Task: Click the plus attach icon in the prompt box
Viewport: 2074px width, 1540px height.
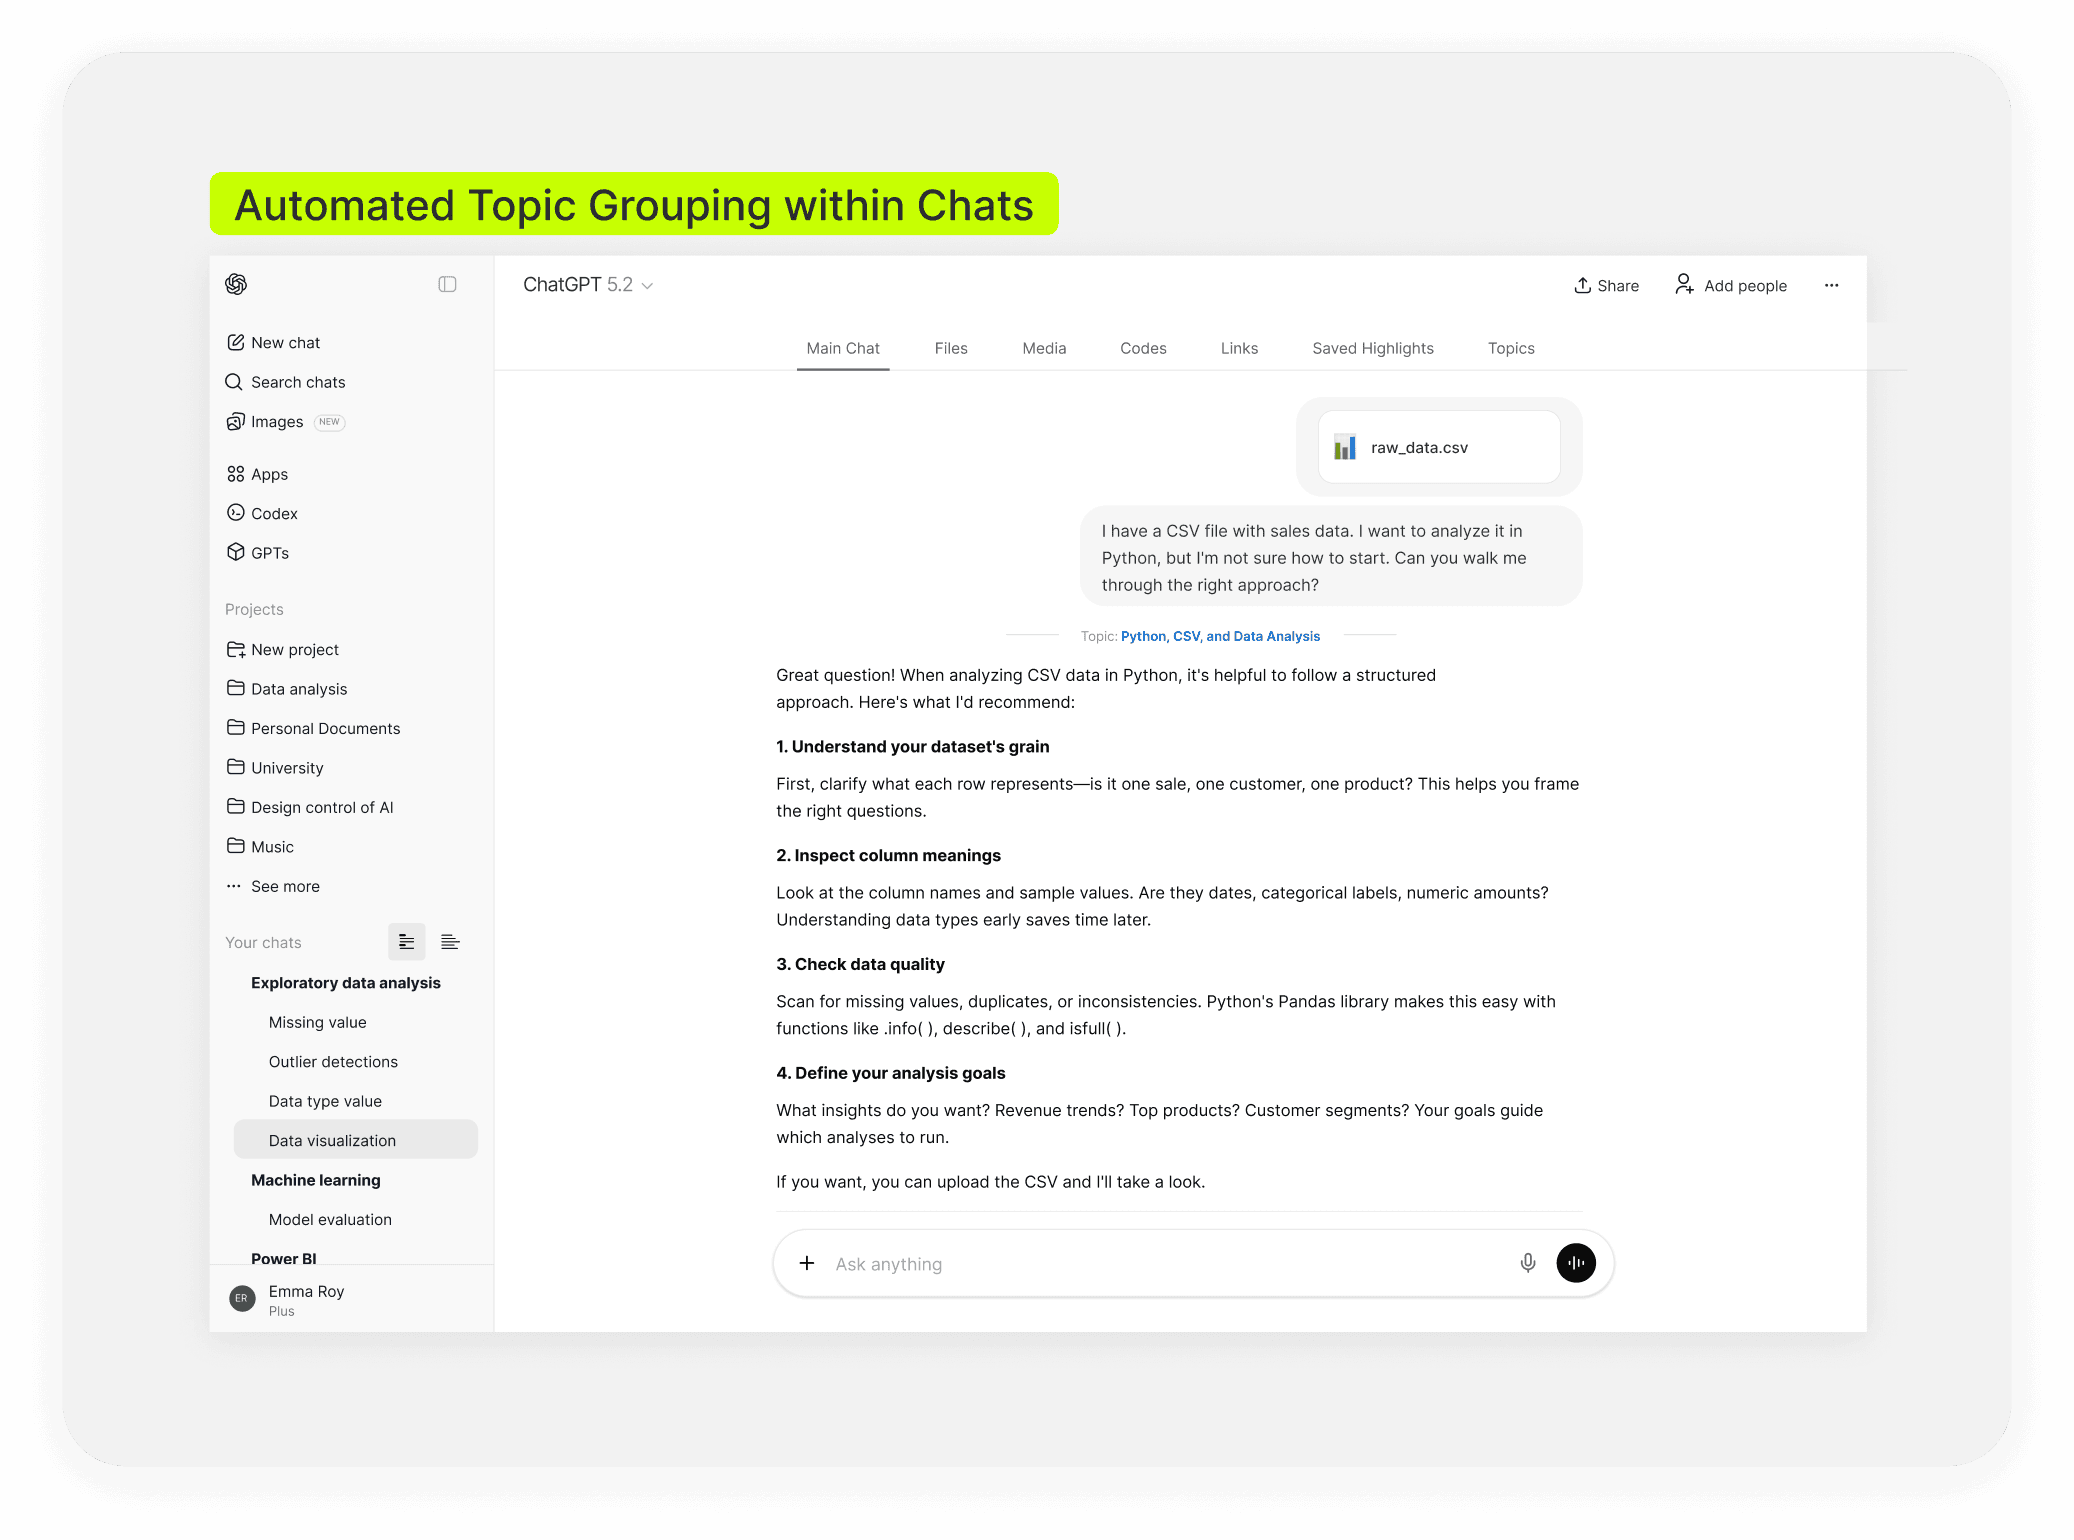Action: (807, 1263)
